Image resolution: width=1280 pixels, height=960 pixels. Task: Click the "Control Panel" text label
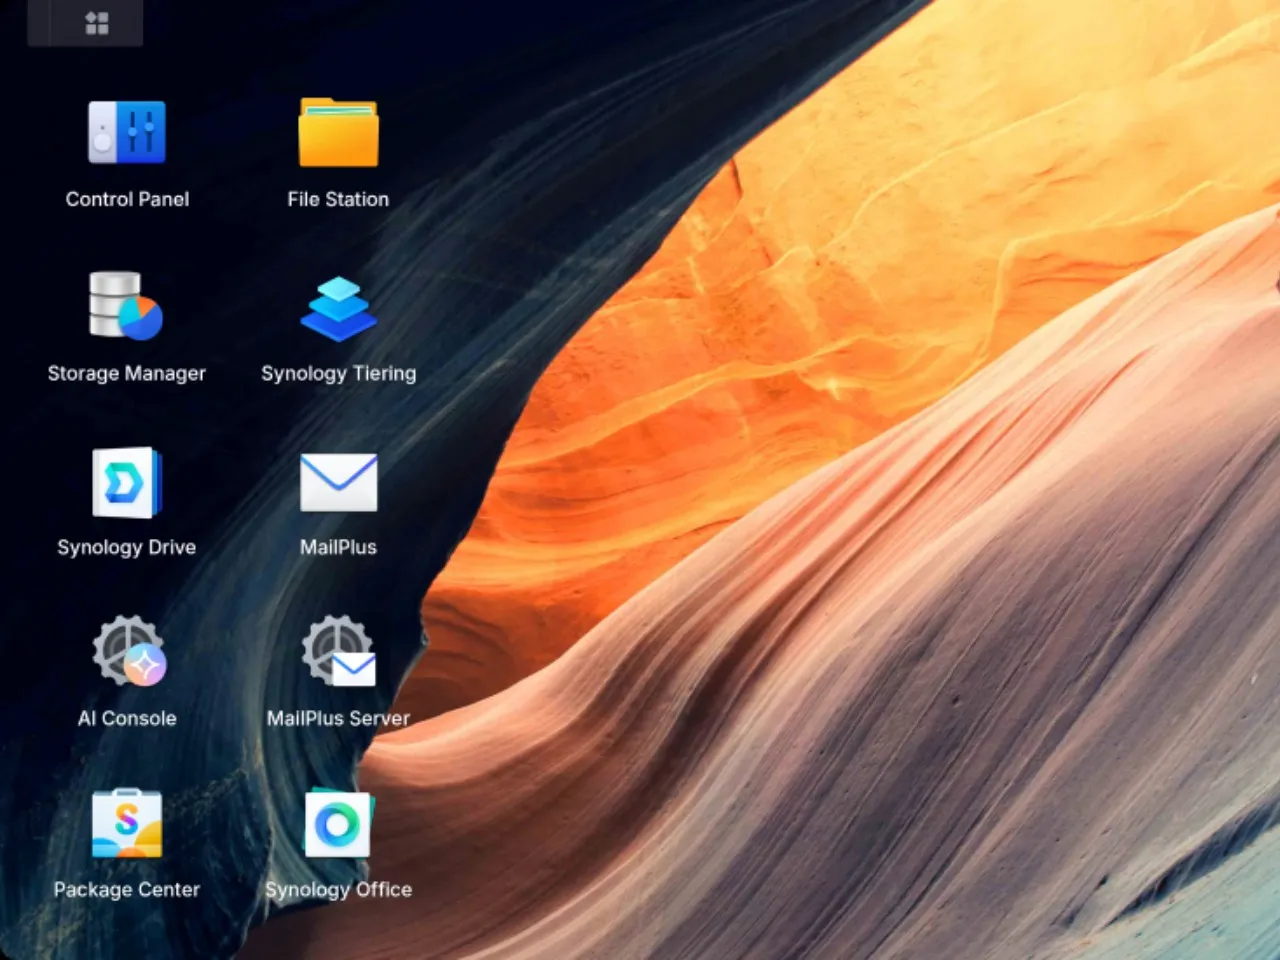[x=127, y=199]
